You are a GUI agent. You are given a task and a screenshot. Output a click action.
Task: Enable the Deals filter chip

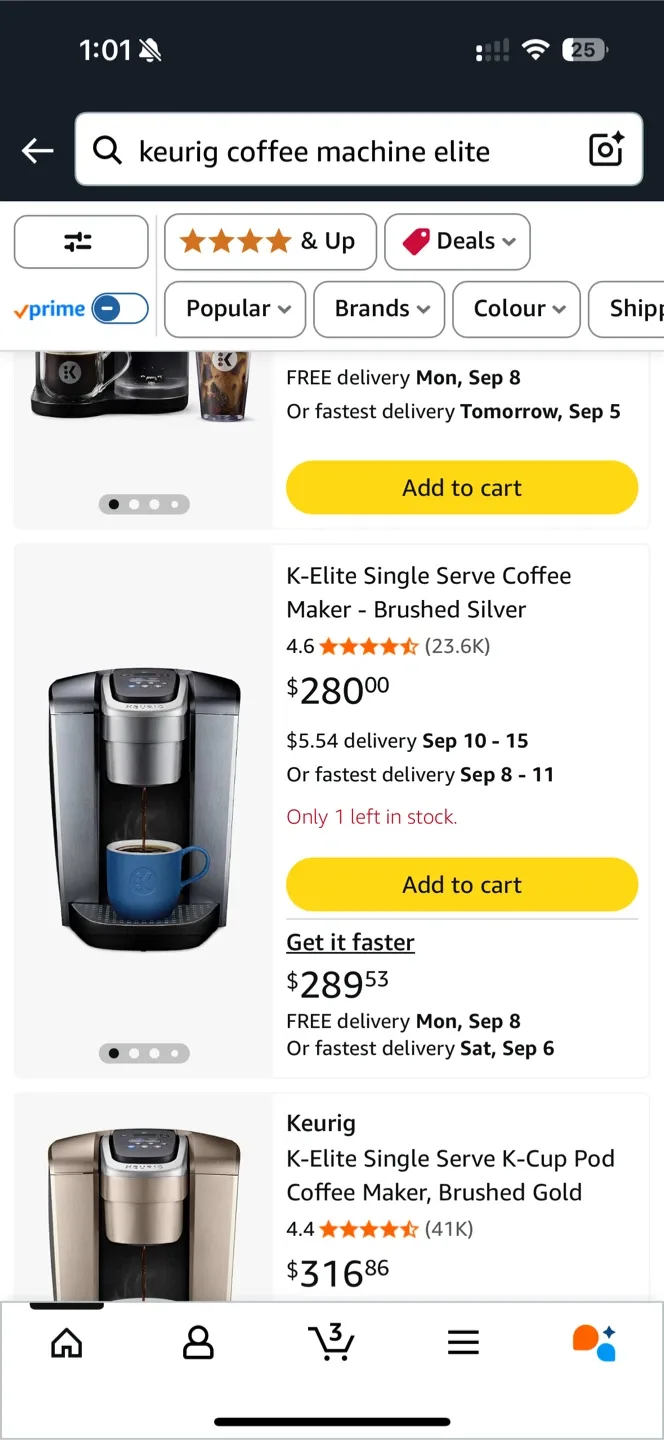[x=457, y=241]
